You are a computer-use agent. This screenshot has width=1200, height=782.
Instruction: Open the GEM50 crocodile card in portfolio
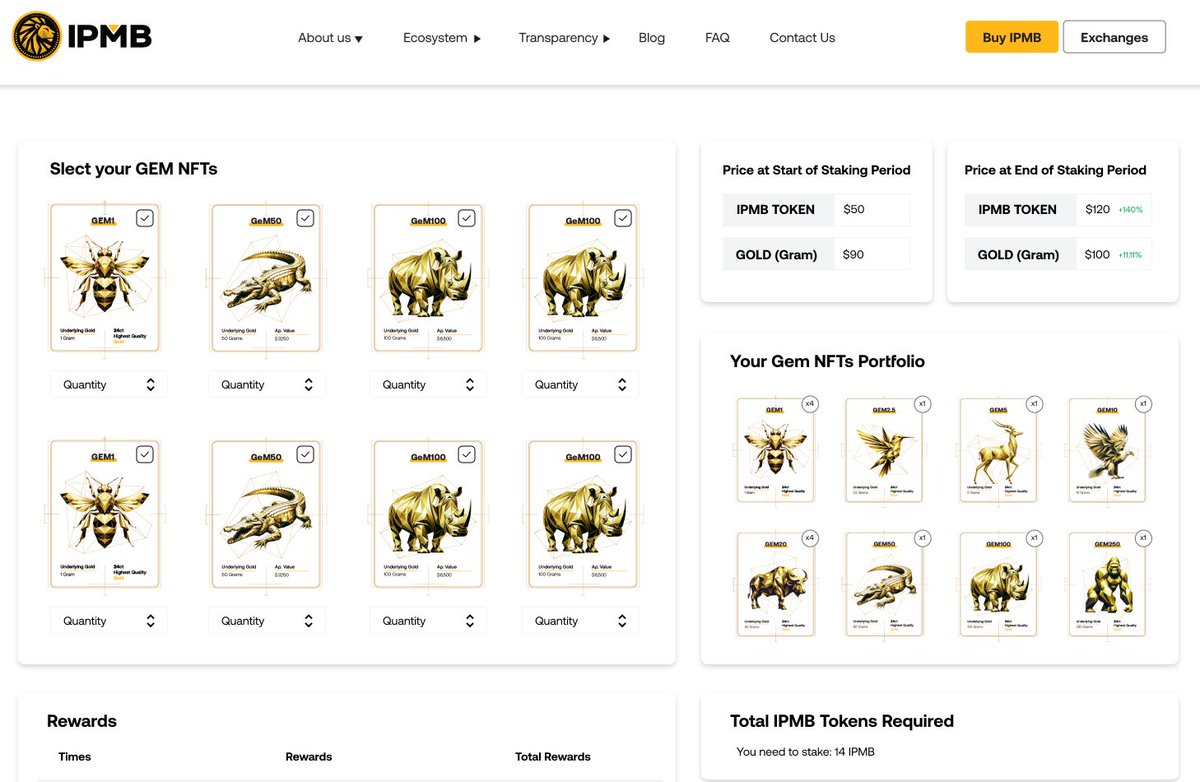(884, 585)
